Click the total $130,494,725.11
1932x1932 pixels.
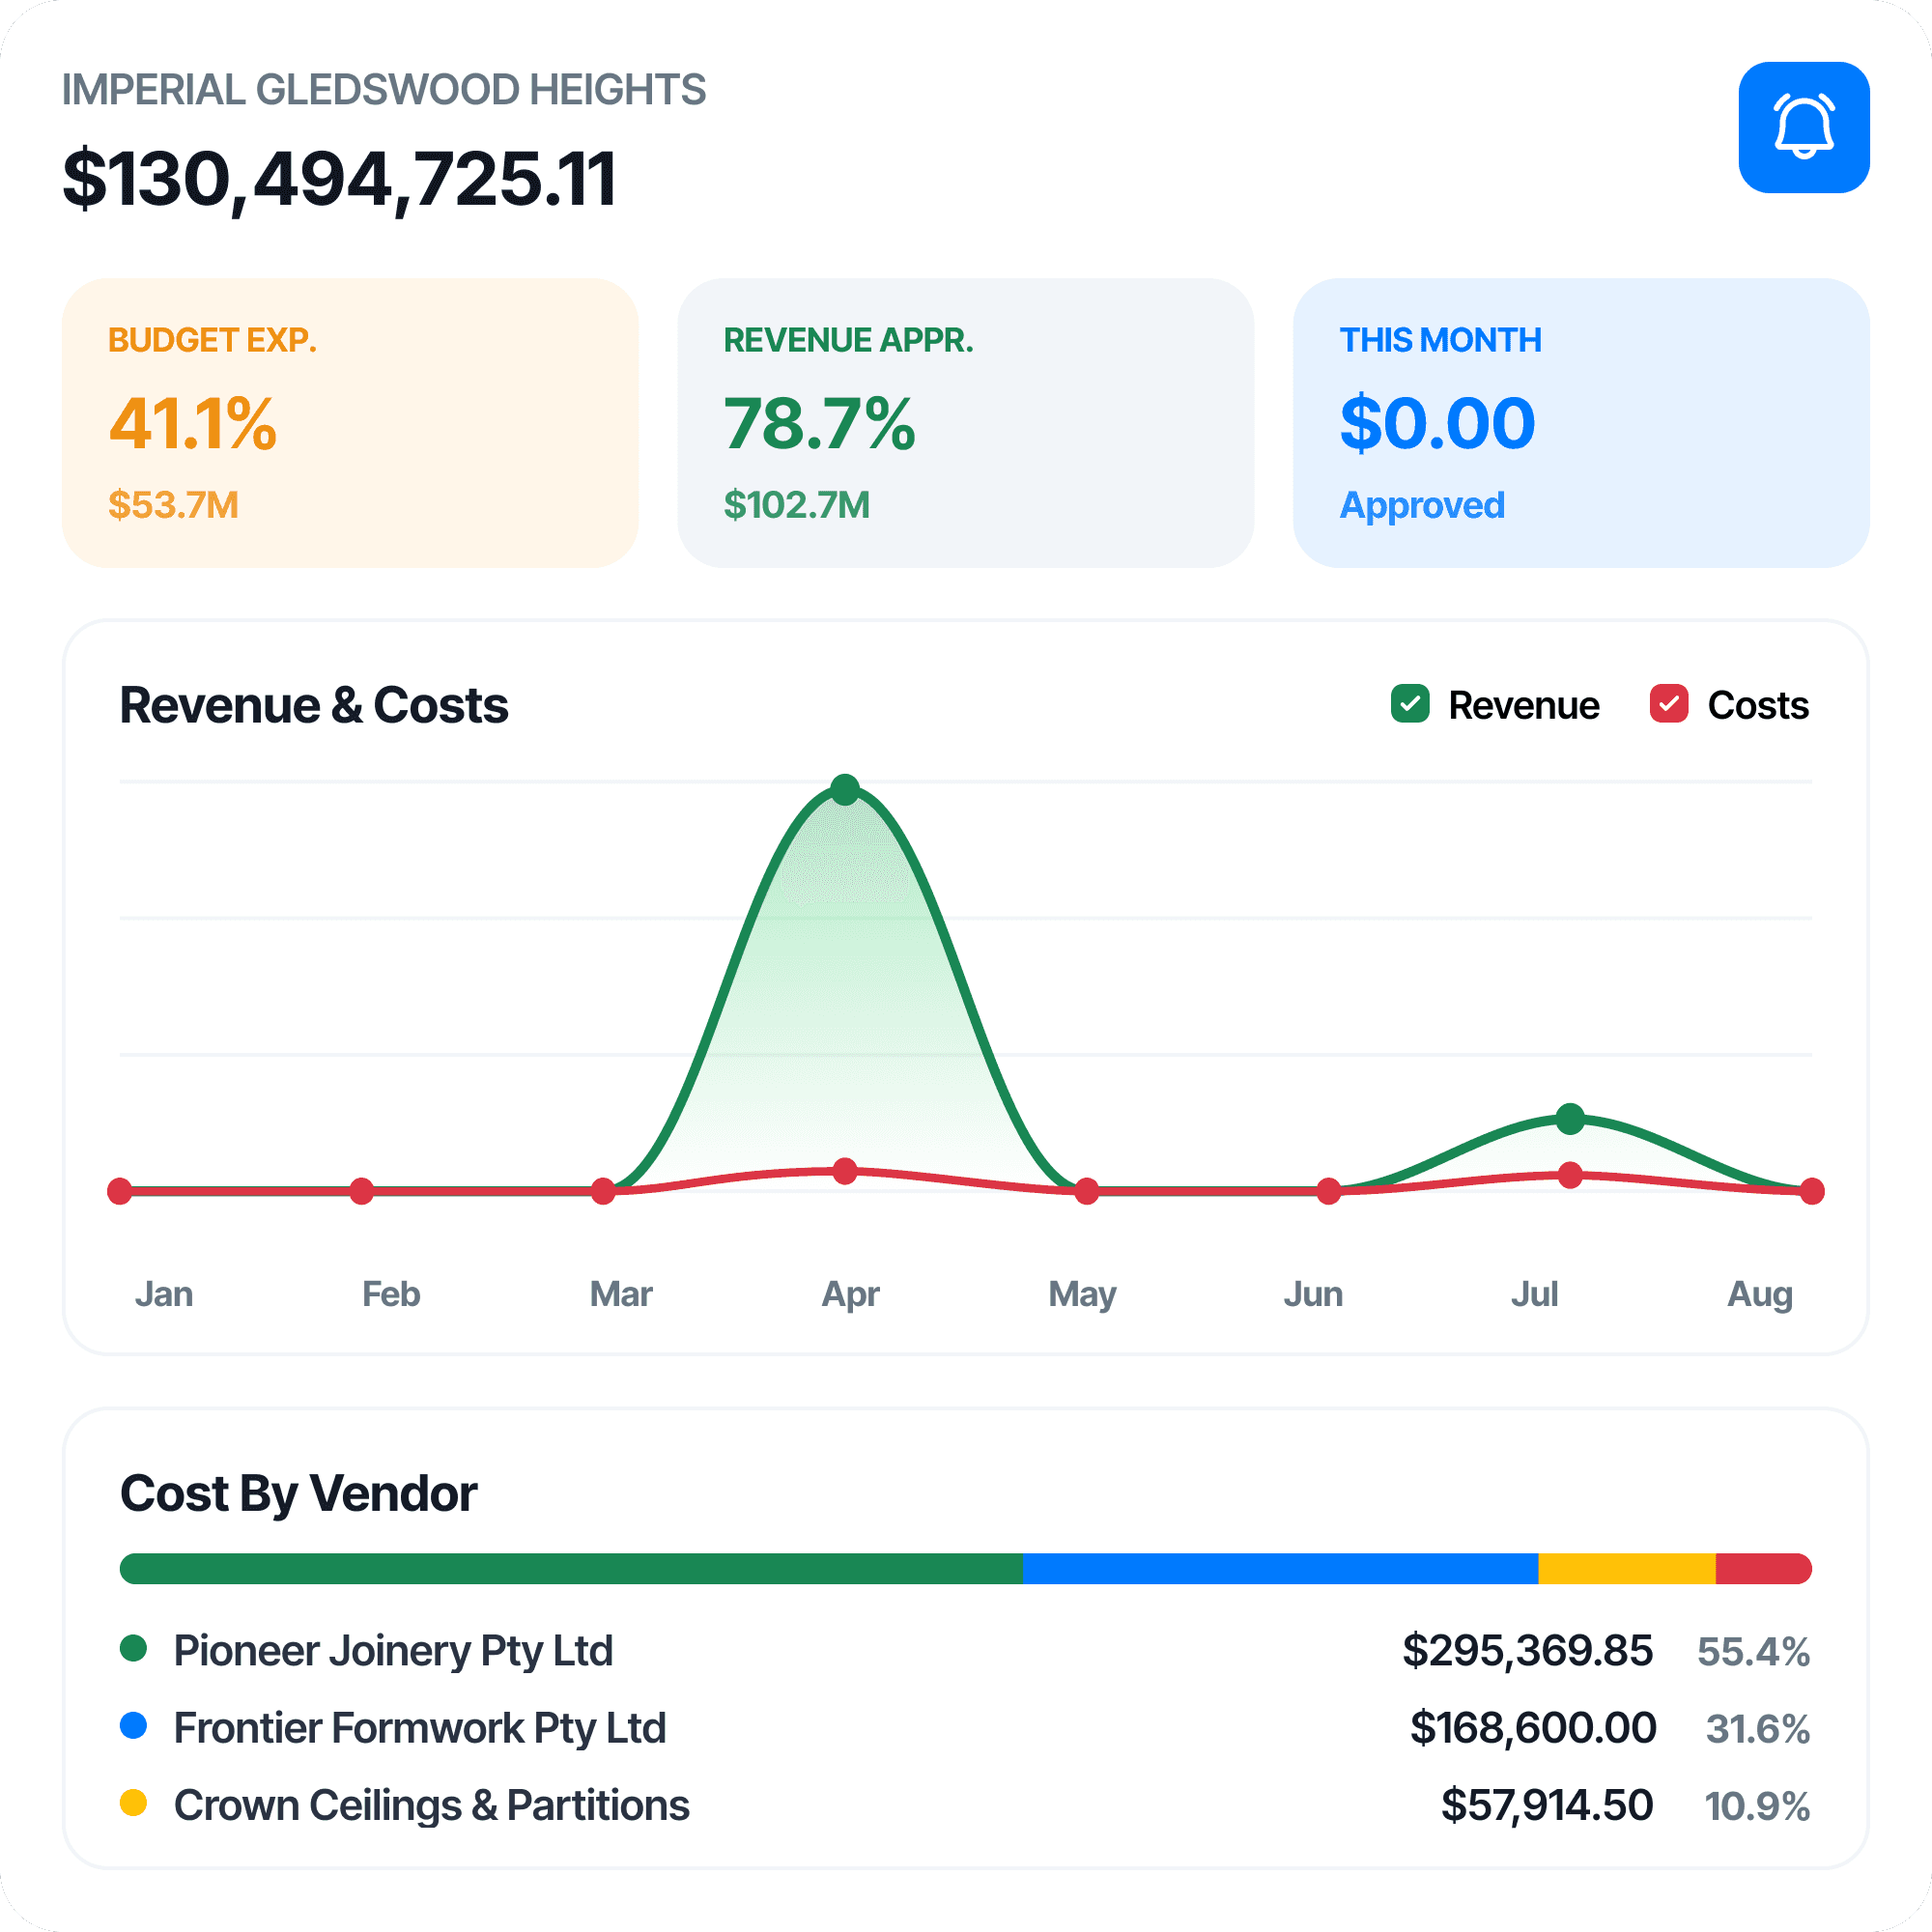click(x=339, y=180)
